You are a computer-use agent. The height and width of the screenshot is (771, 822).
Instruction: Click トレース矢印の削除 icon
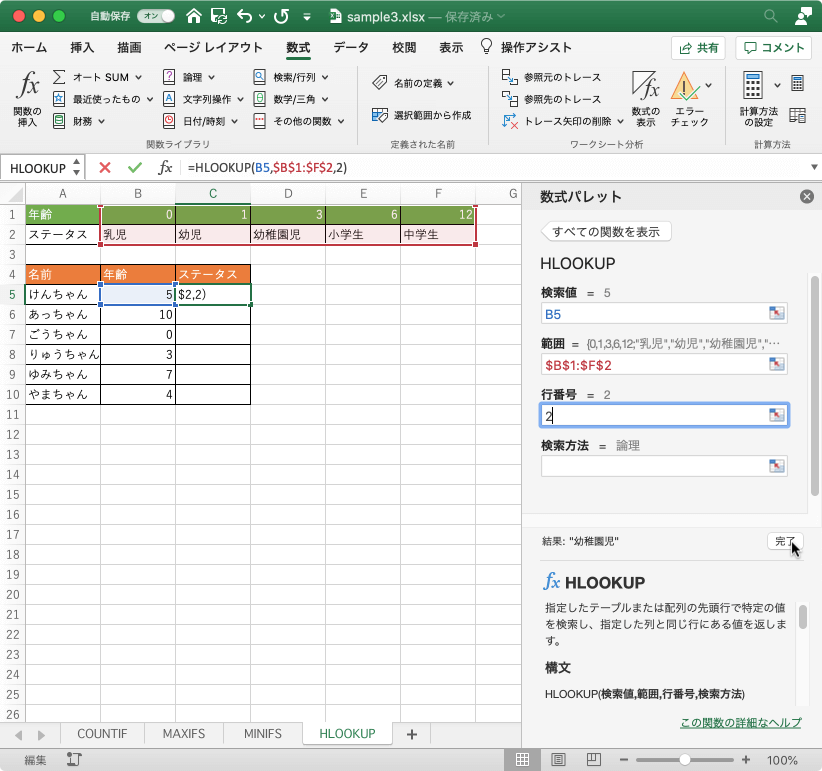point(510,121)
